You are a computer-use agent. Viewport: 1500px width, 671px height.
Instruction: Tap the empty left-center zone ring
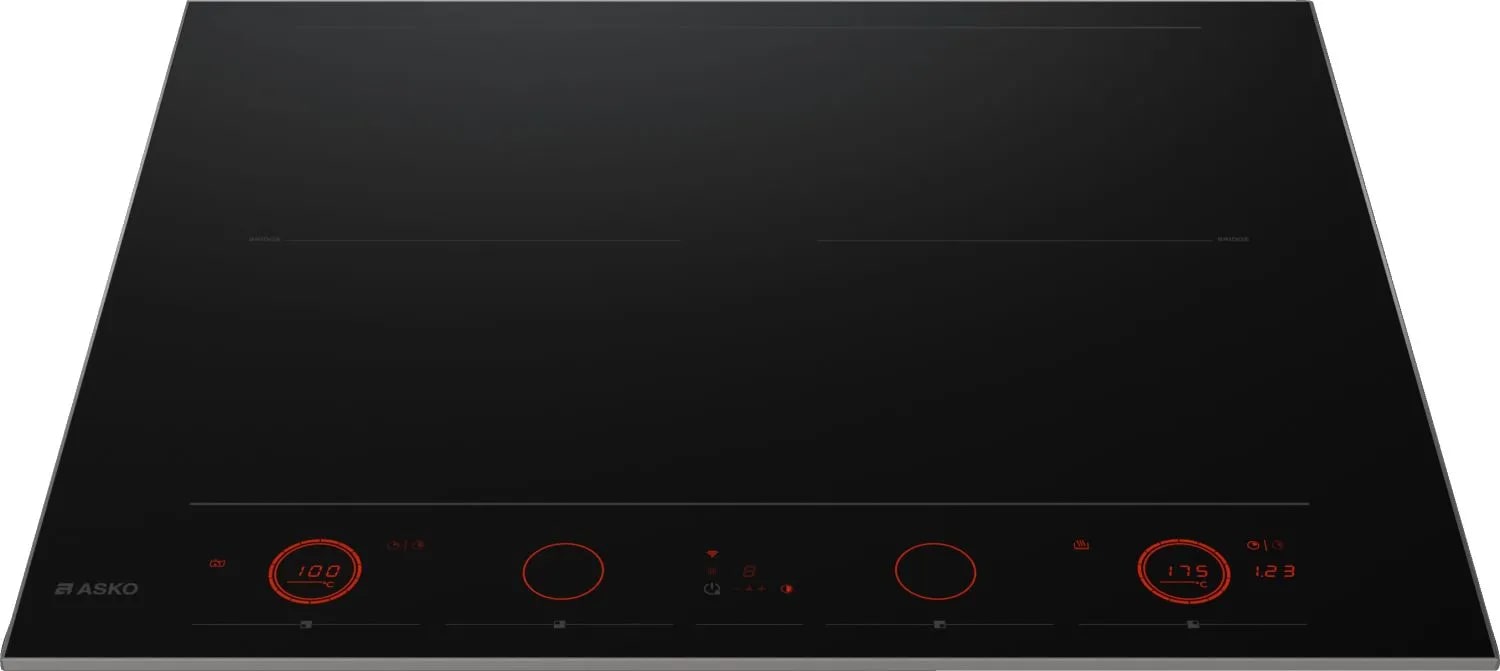(563, 572)
